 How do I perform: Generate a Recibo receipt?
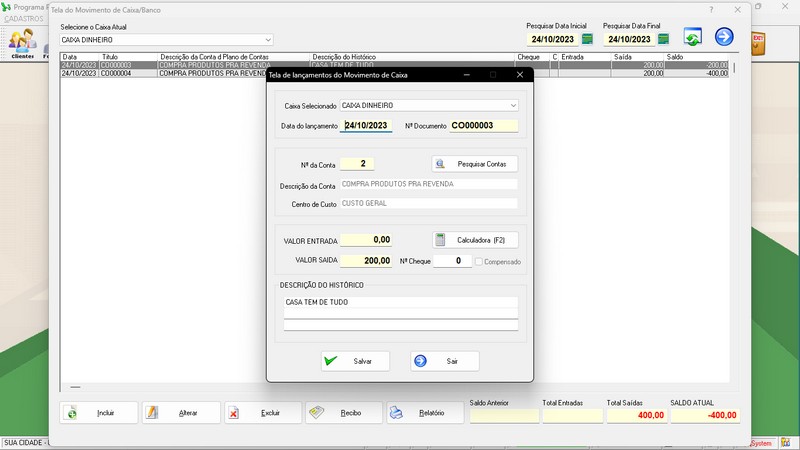coord(344,413)
